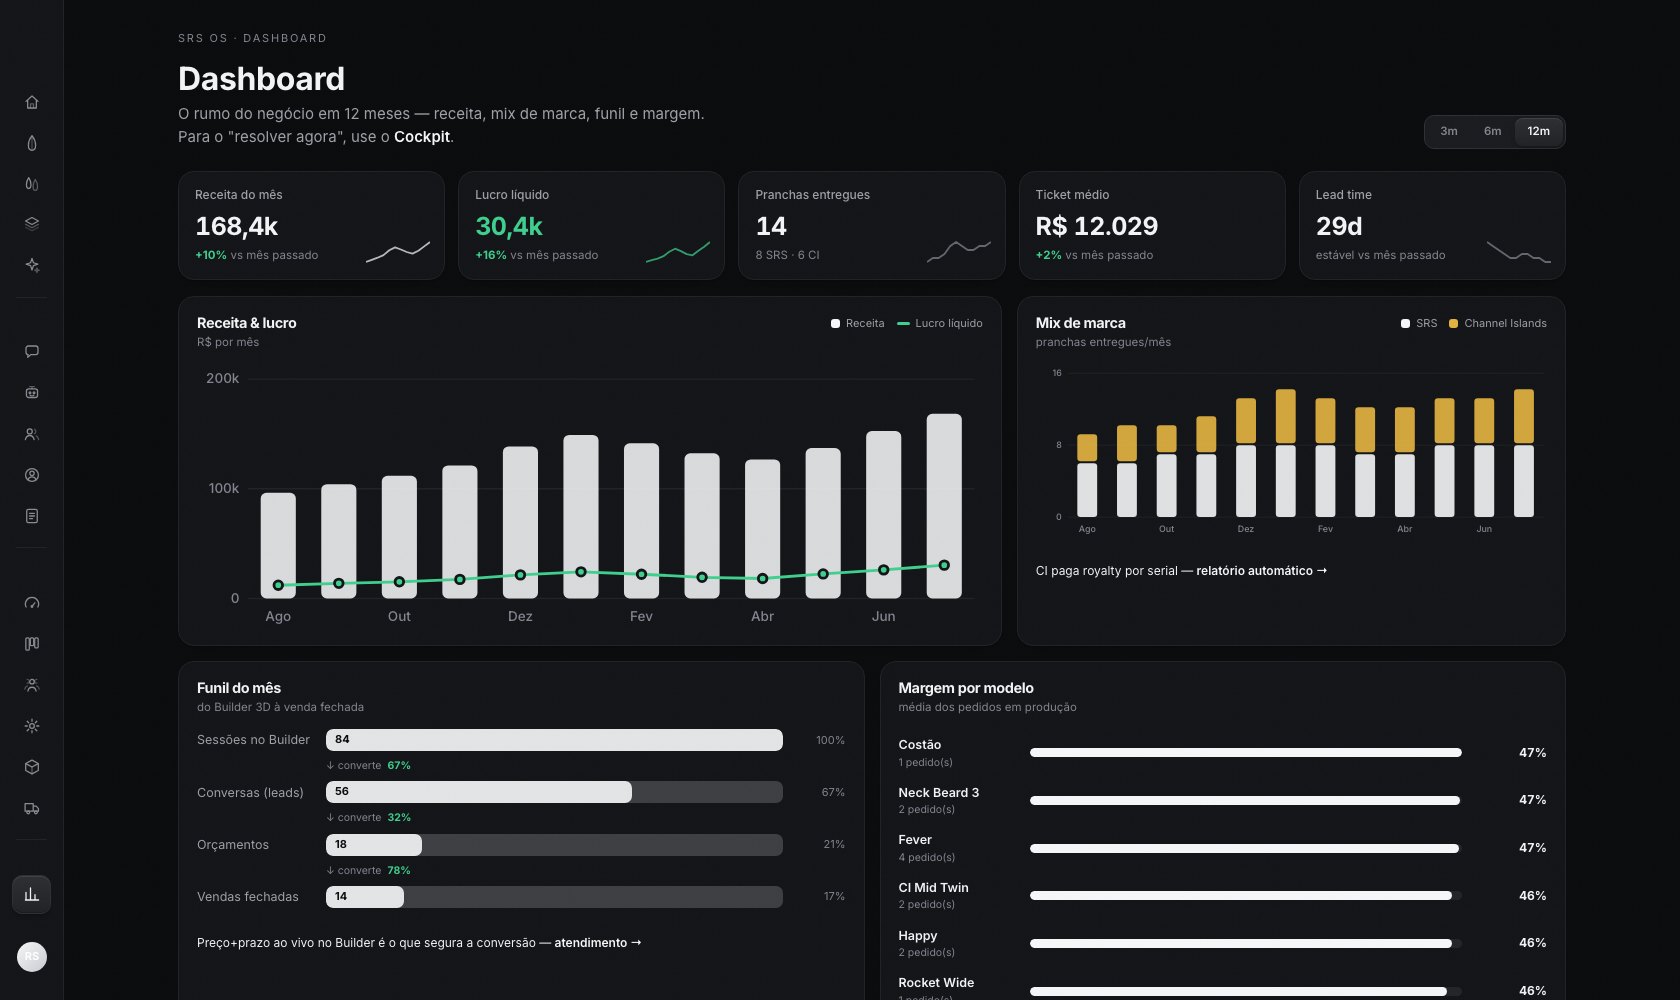Open the 3D box package icon

(32, 767)
